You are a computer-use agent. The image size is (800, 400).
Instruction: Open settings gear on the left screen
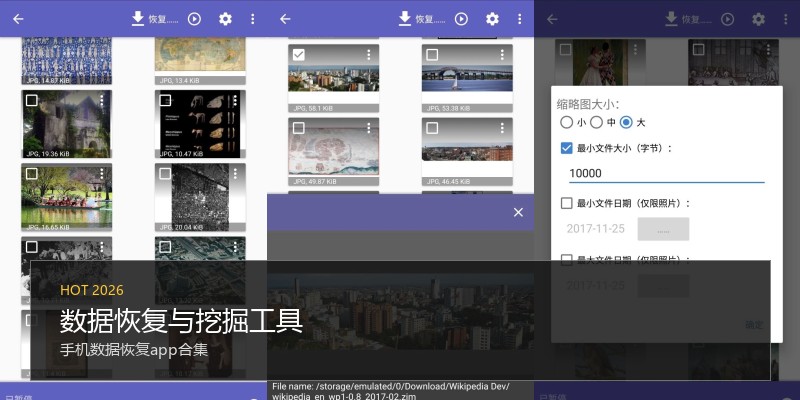225,19
